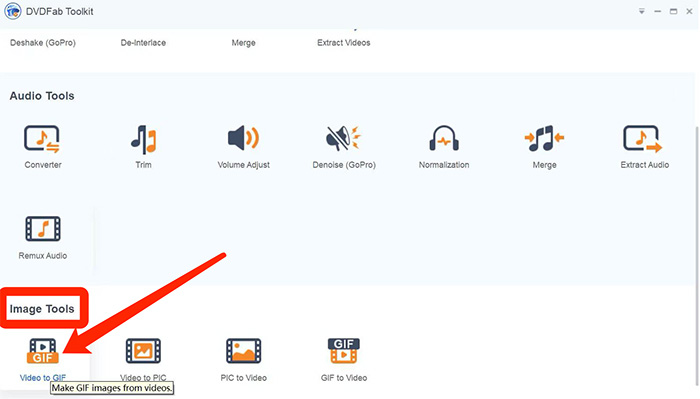Open the Audio Converter tool icon
Viewport: 700px width, 399px height.
pos(42,139)
